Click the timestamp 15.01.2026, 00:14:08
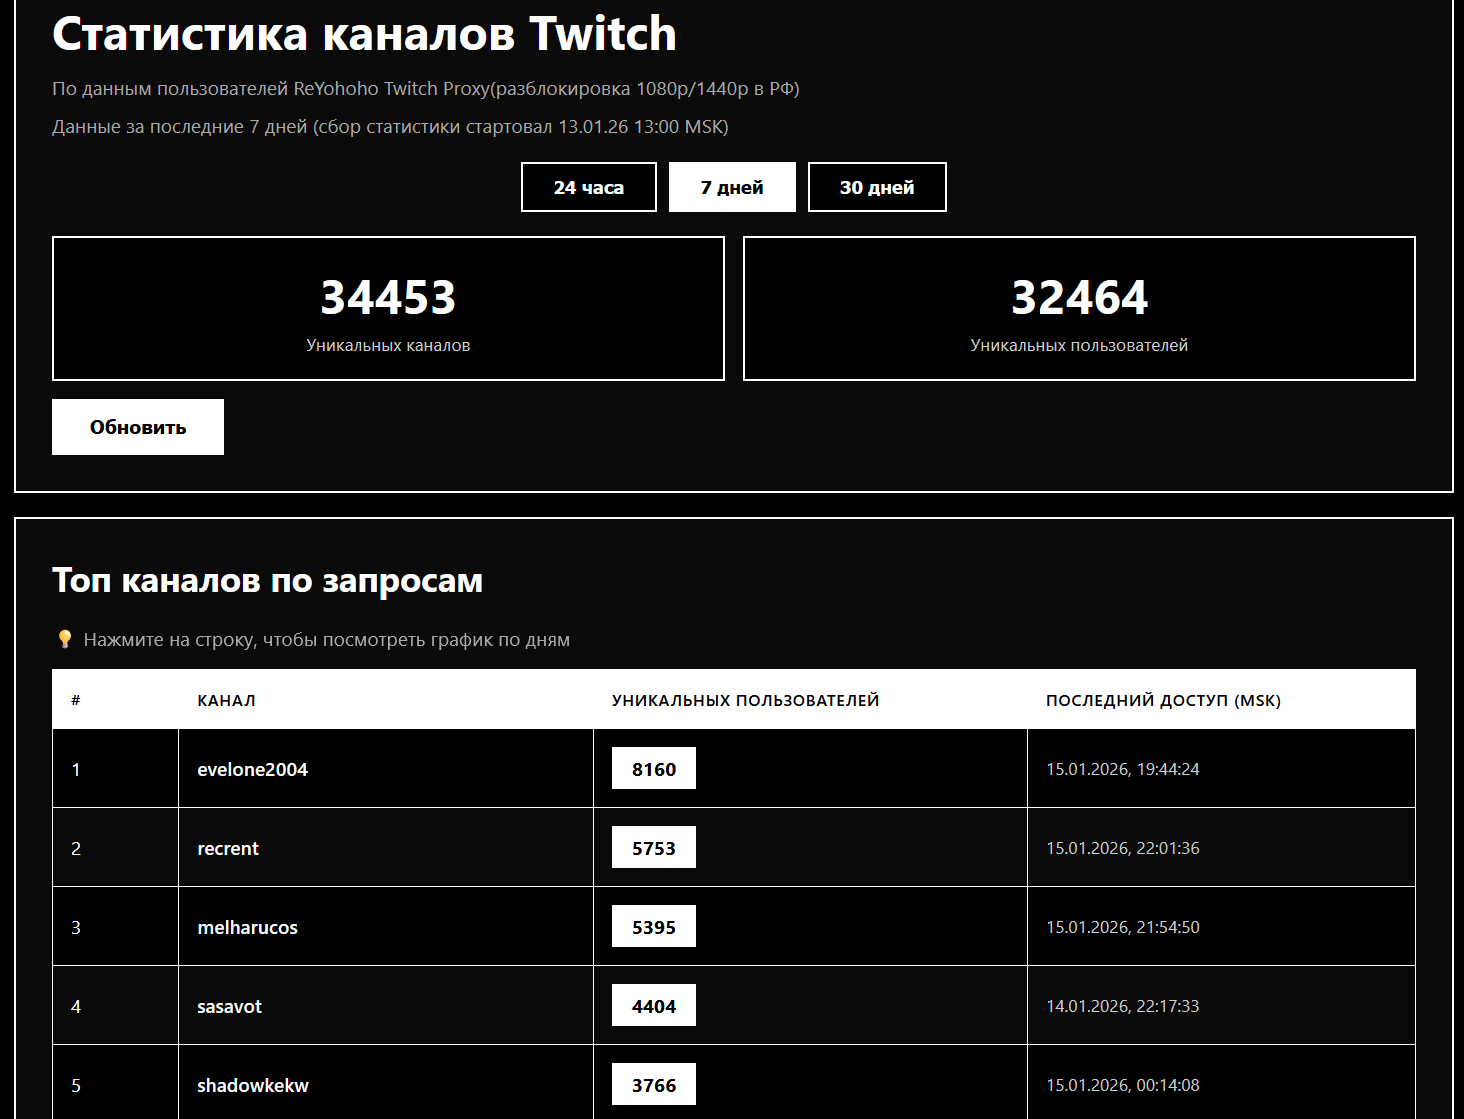 click(1123, 1085)
